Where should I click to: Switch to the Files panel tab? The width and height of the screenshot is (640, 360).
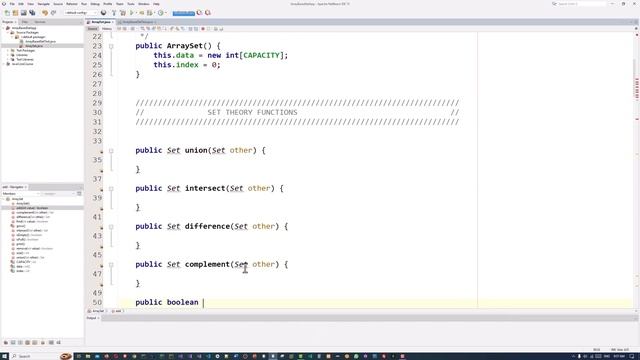click(25, 22)
